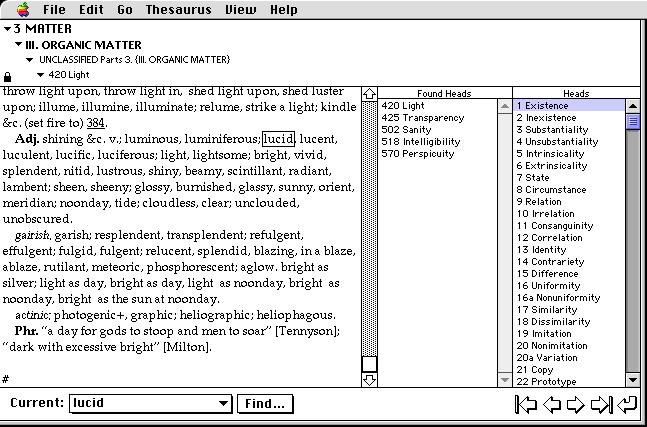Select 6 Extrinsicality head
Image resolution: width=647 pixels, height=427 pixels.
point(569,165)
